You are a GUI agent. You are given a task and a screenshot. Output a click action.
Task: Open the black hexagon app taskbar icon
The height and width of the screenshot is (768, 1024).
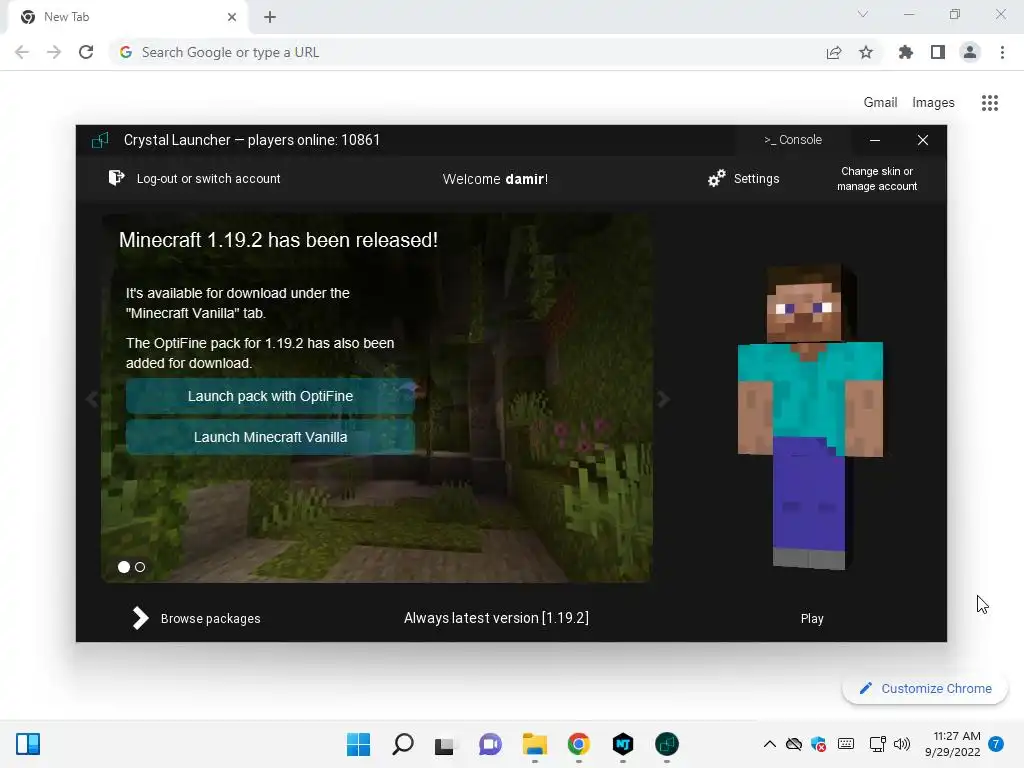click(623, 744)
